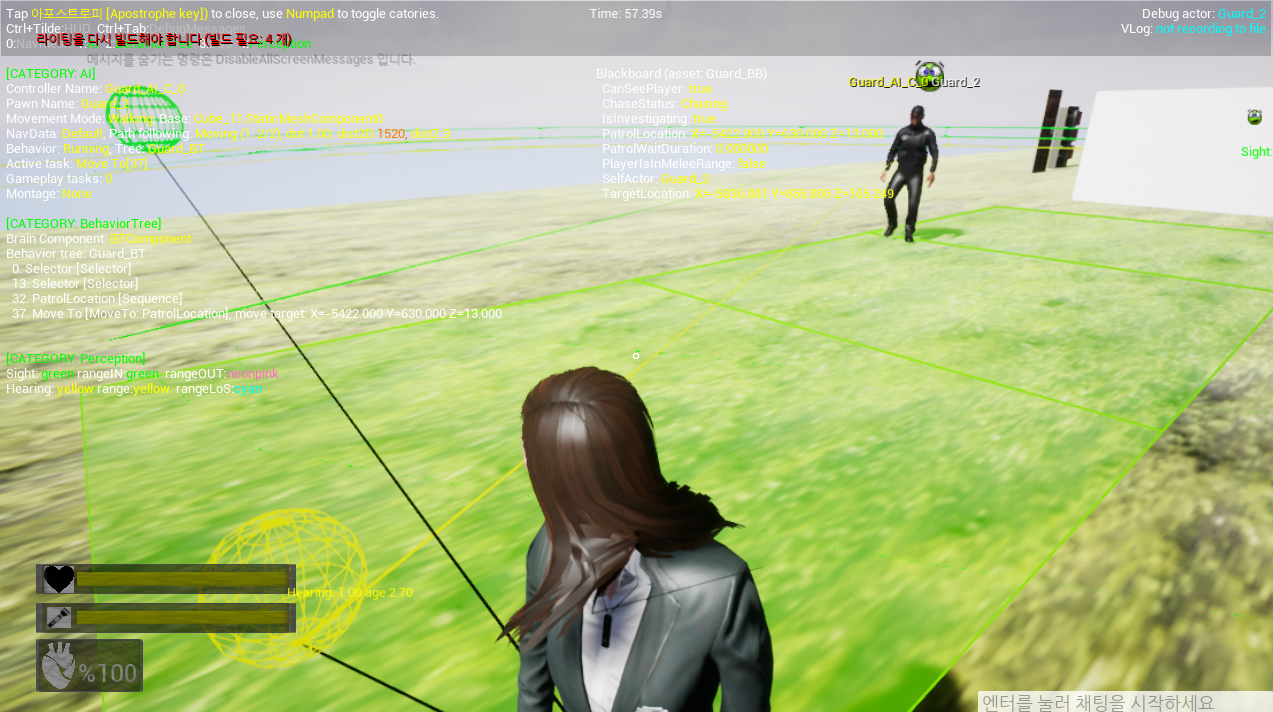This screenshot has height=712, width=1273.
Task: Click the Tap Apostrophe key instruction line
Action: click(222, 14)
